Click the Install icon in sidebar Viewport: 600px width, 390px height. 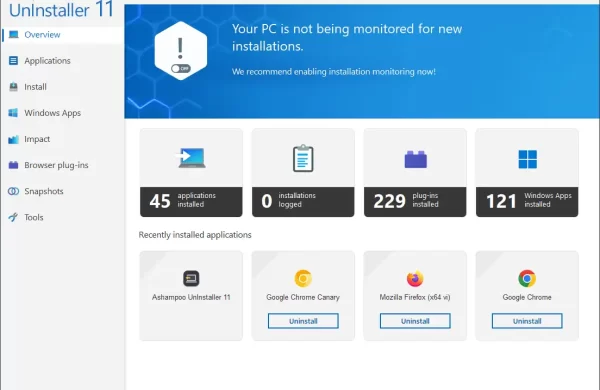13,87
